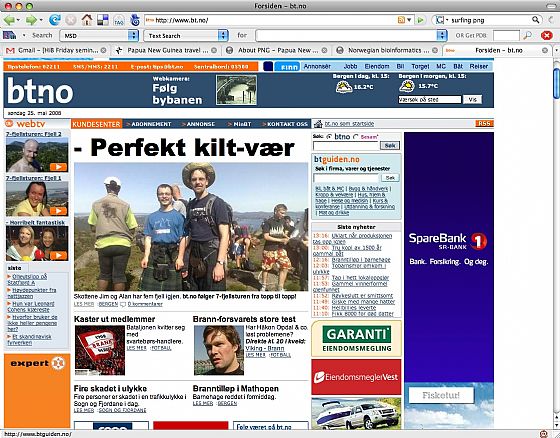Open the KUNDESENTER menu item

(x=96, y=124)
